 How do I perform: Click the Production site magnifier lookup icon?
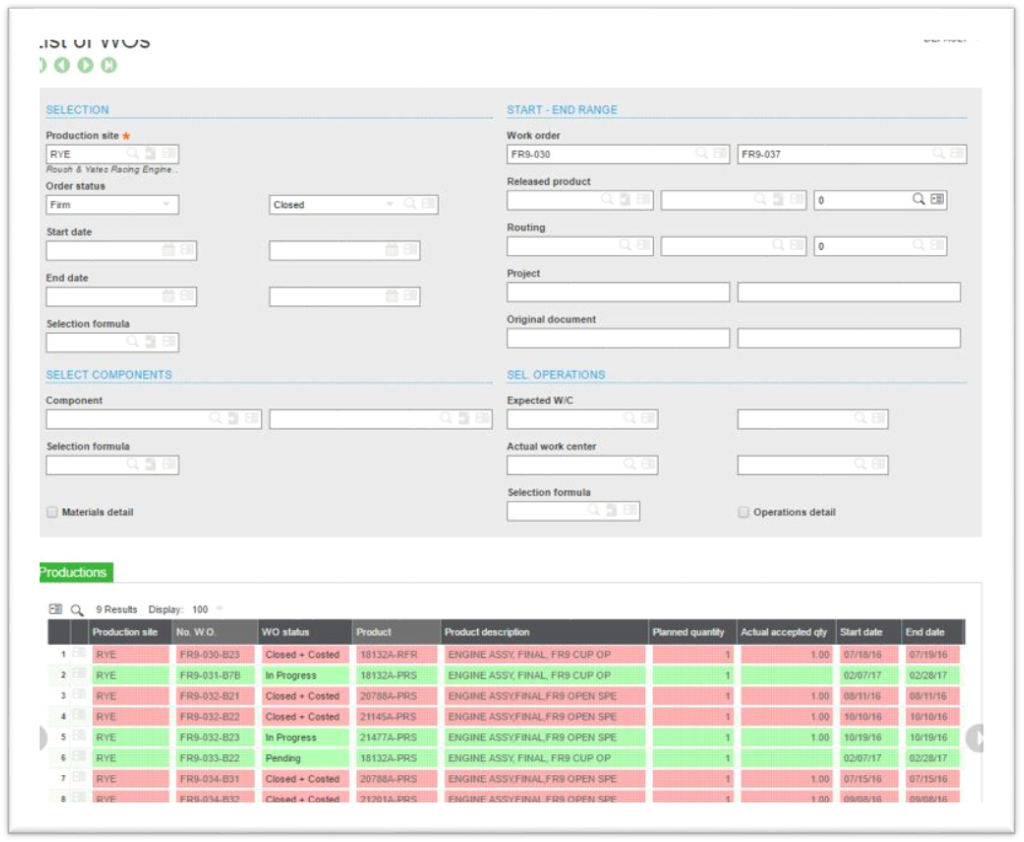(132, 154)
